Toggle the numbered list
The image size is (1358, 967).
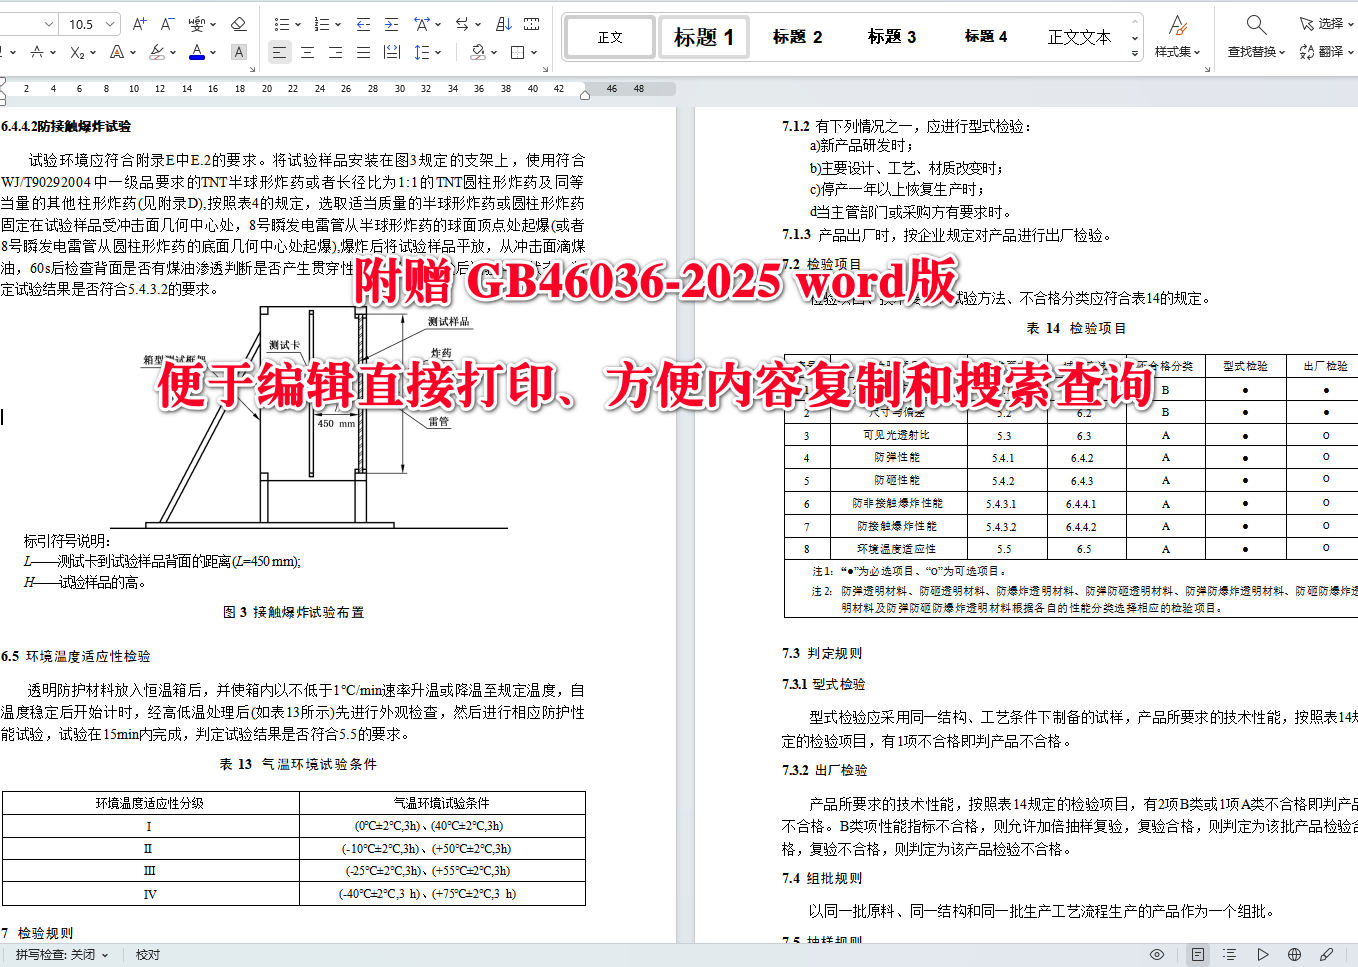pos(320,23)
